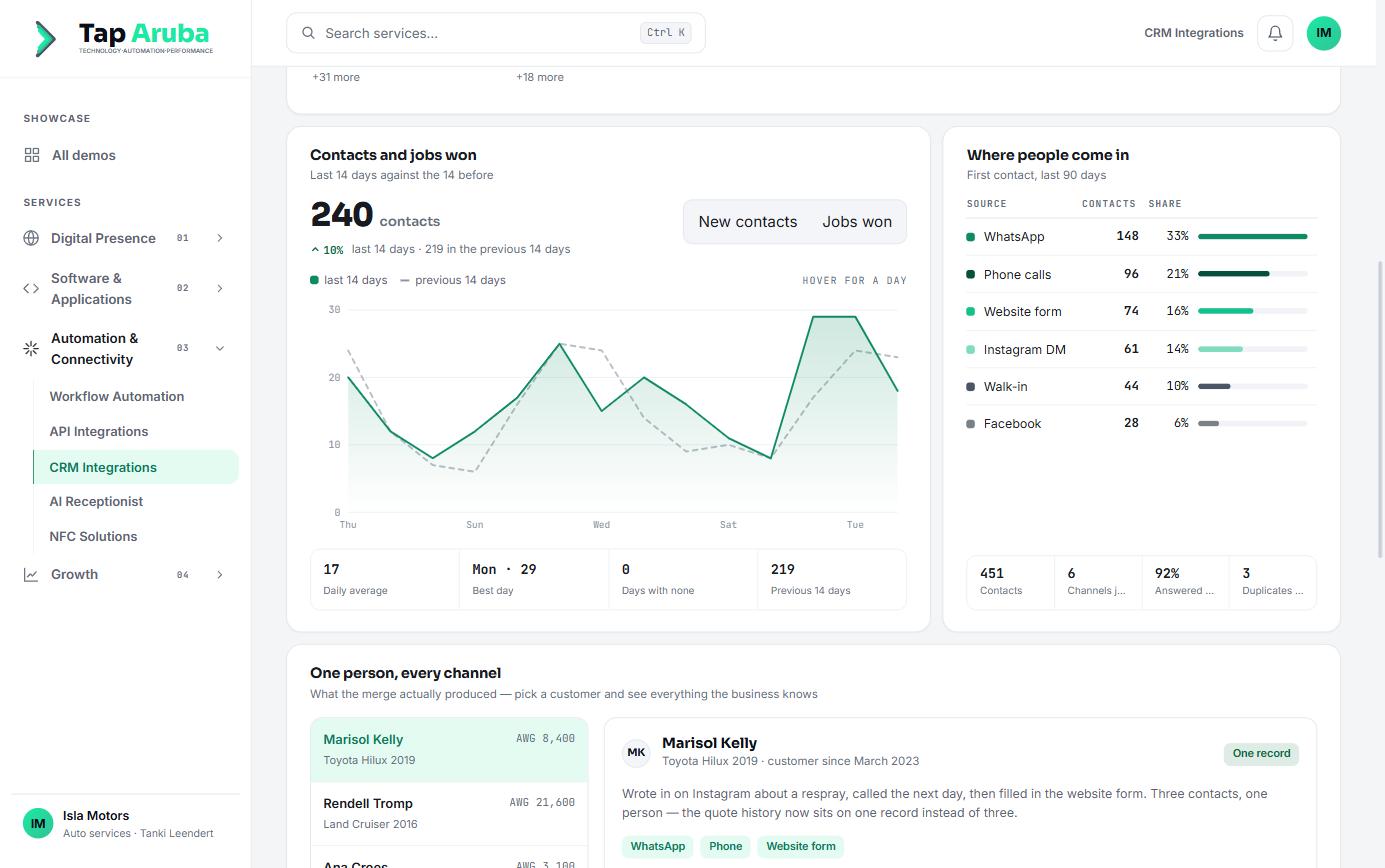Screen dimensions: 1385x868
Task: Click the 451 Contacts summary card
Action: [1011, 582]
